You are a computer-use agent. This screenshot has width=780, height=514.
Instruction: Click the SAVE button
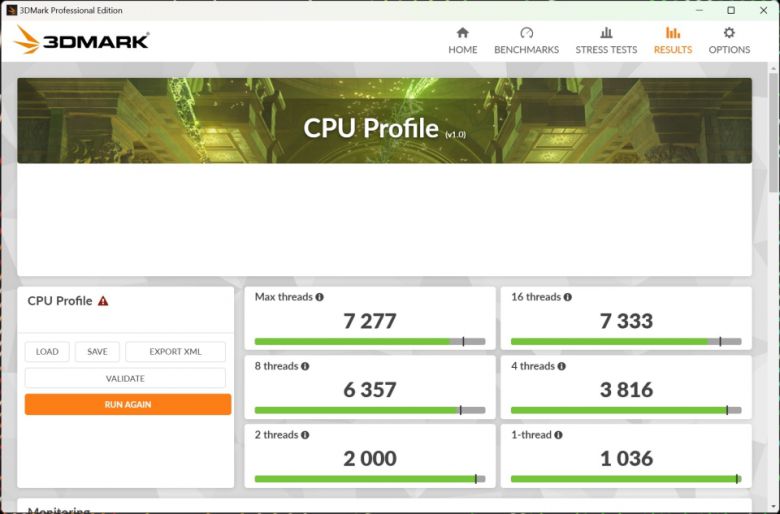98,352
